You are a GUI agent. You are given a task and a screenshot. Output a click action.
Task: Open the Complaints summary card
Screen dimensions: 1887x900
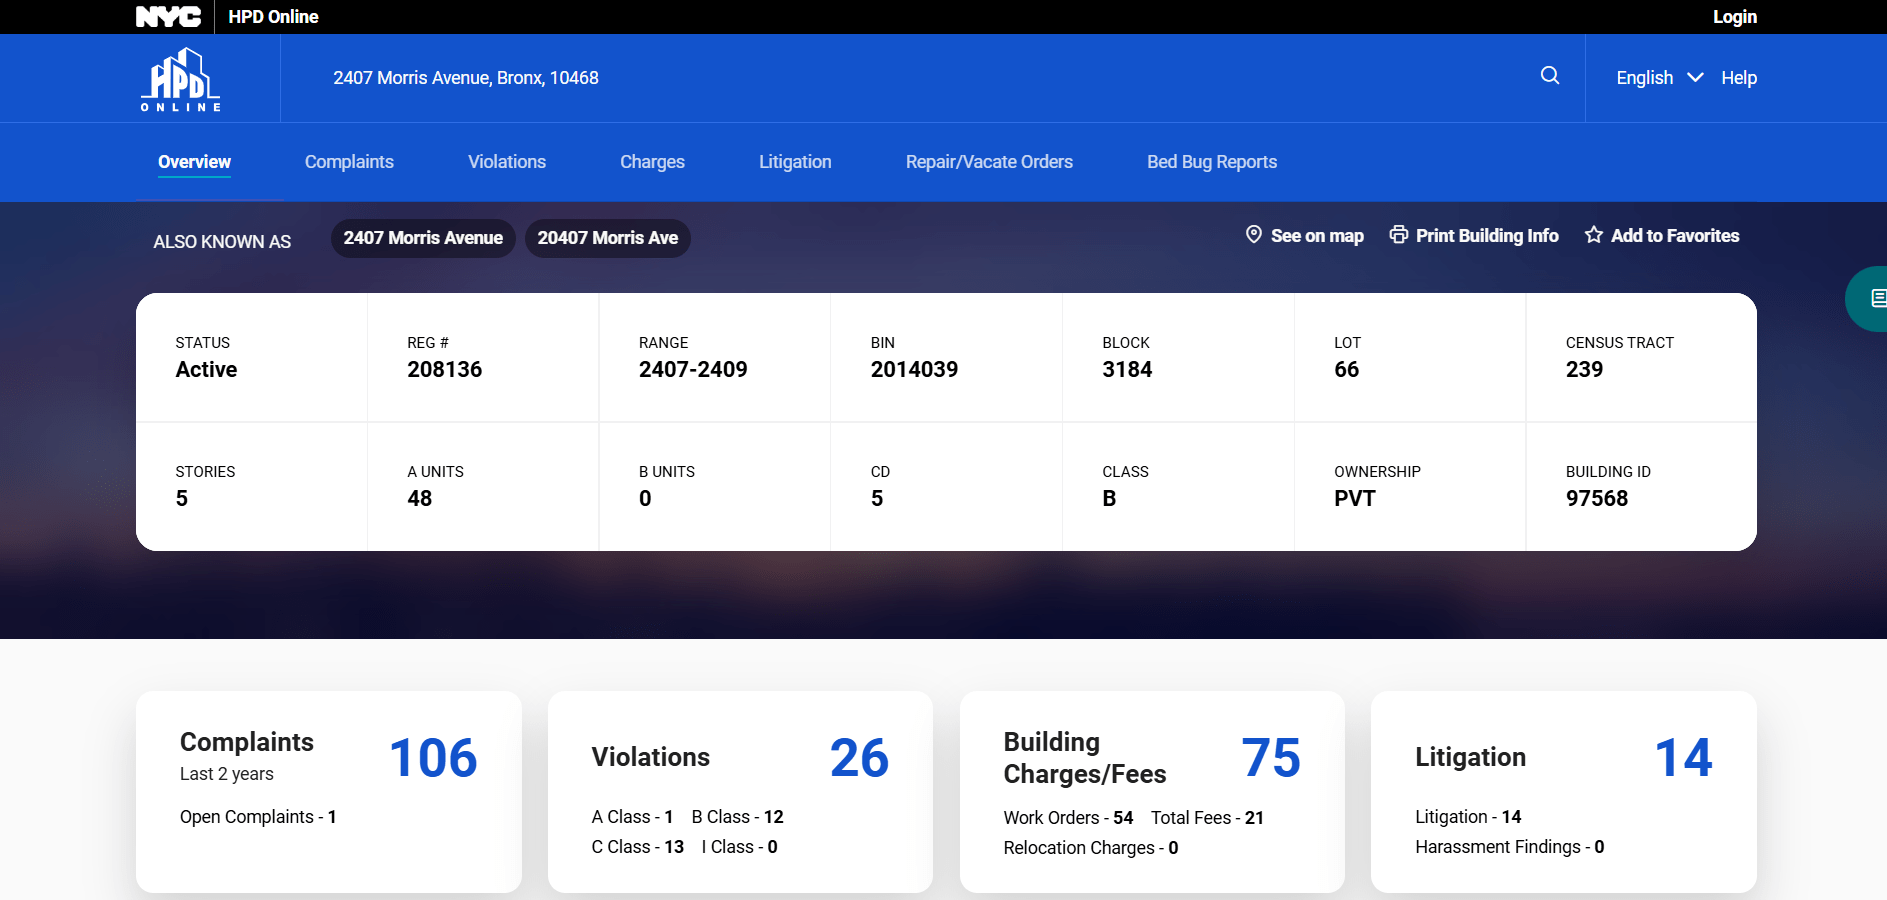tap(328, 790)
